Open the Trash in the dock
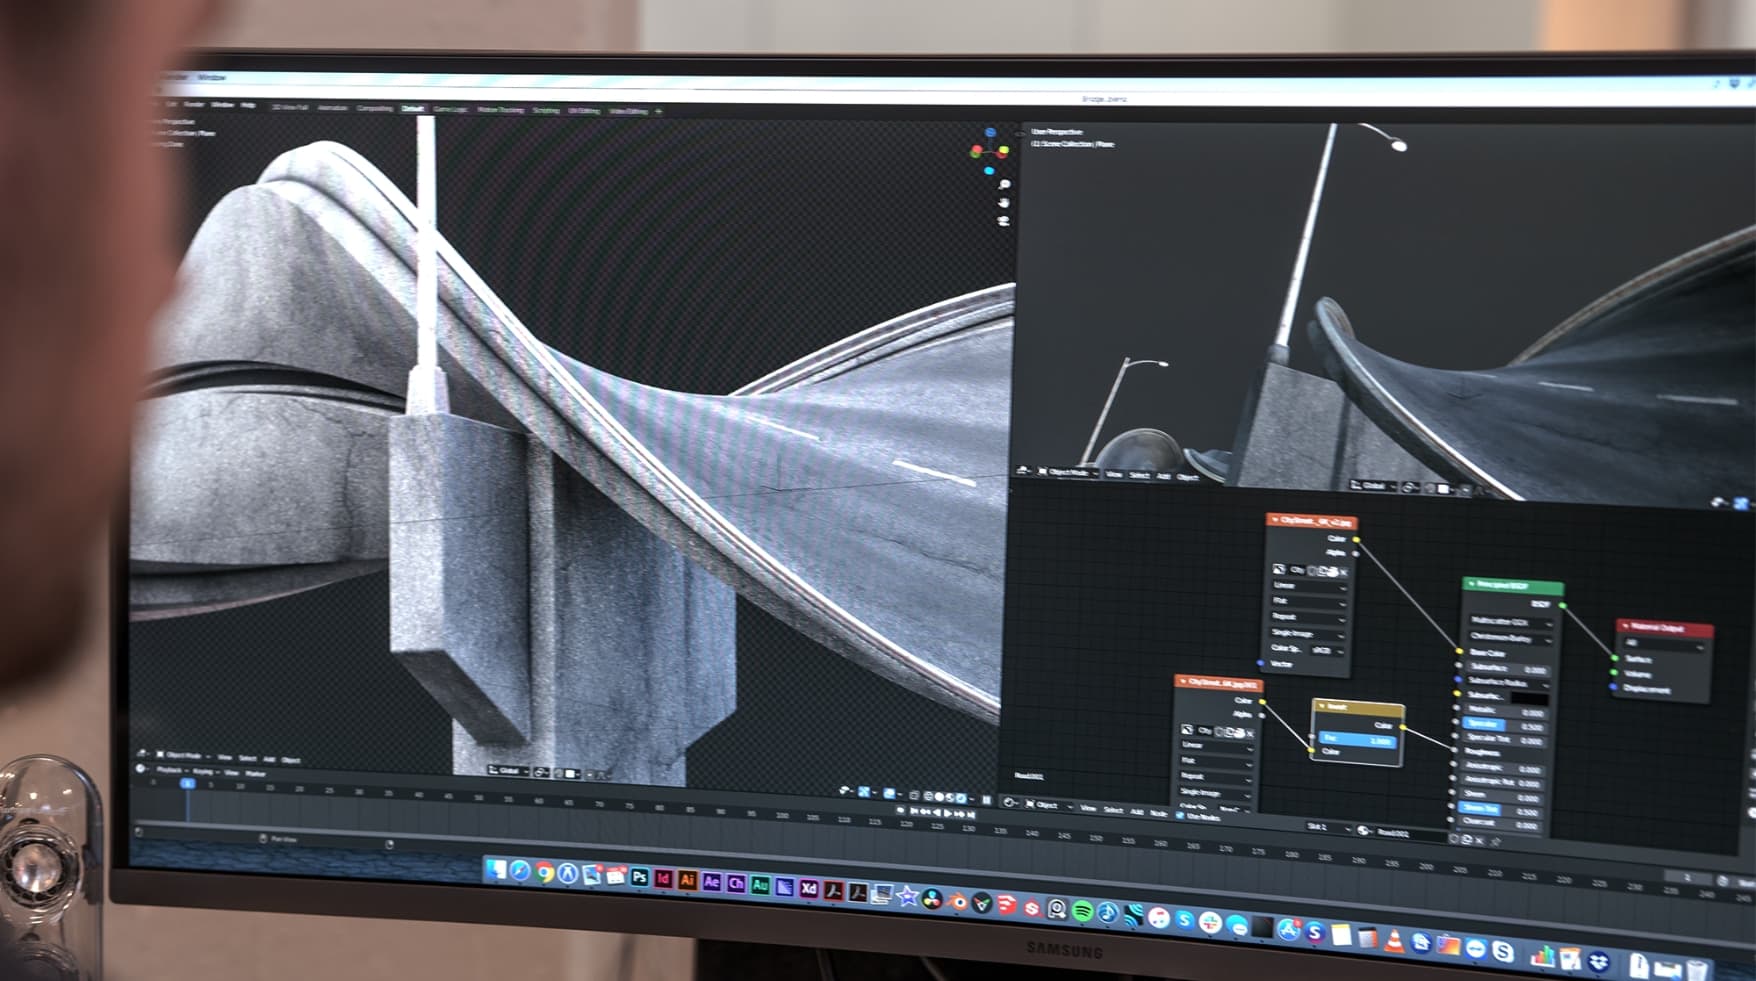 [x=1697, y=968]
